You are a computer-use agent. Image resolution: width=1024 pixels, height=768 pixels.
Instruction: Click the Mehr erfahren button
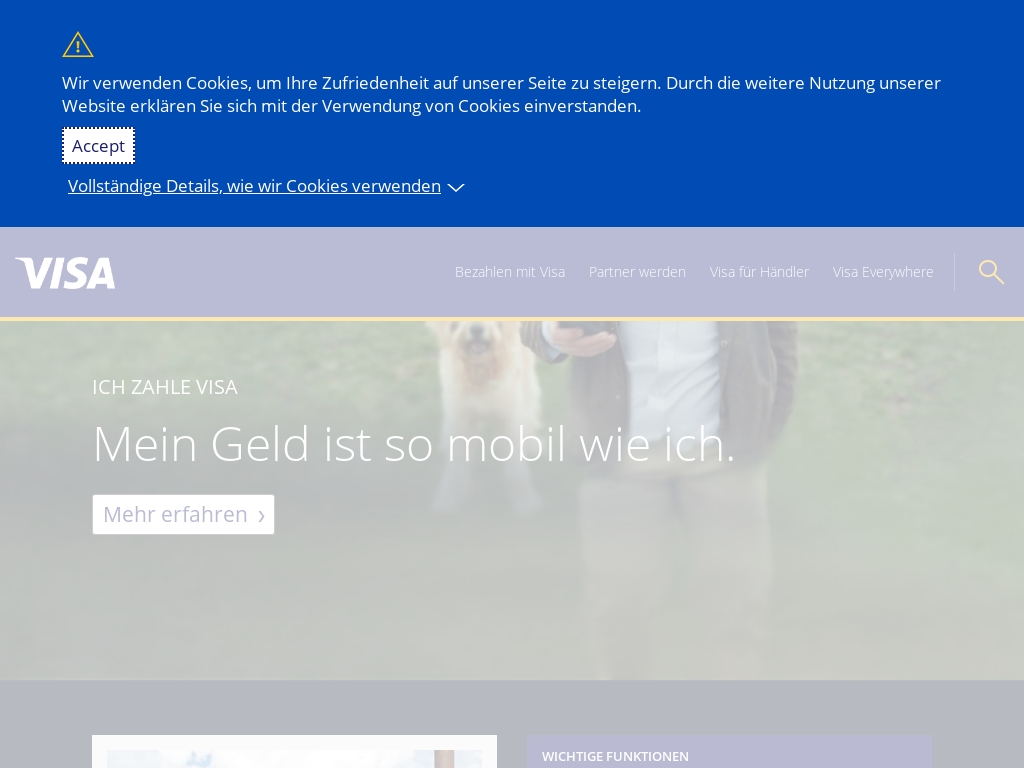tap(184, 515)
